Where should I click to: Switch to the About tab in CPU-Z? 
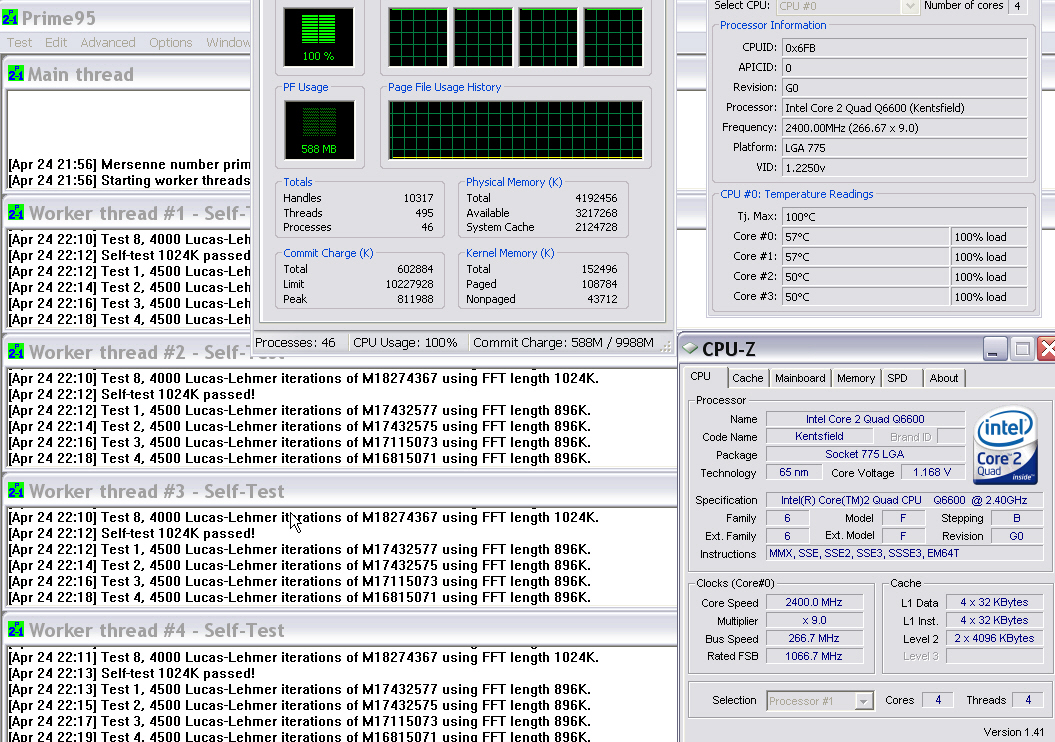tap(943, 378)
